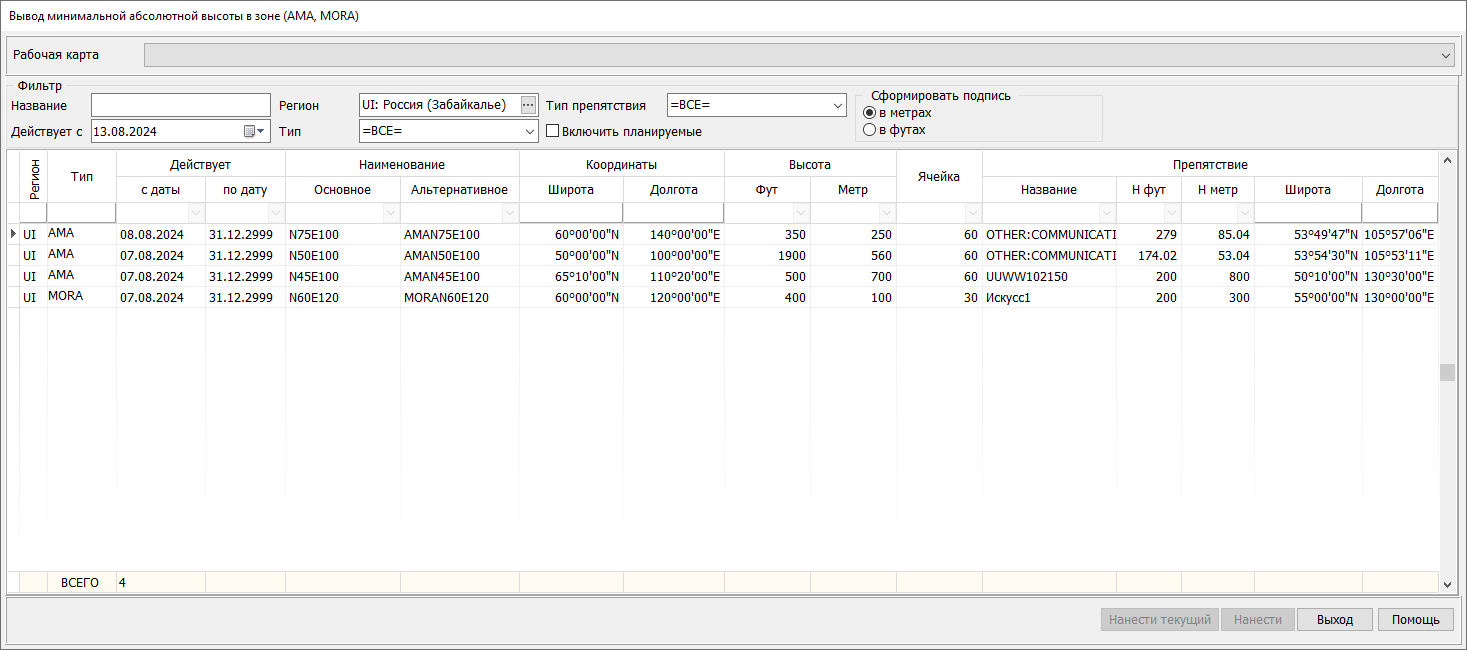Select the в футах radio button

click(869, 130)
